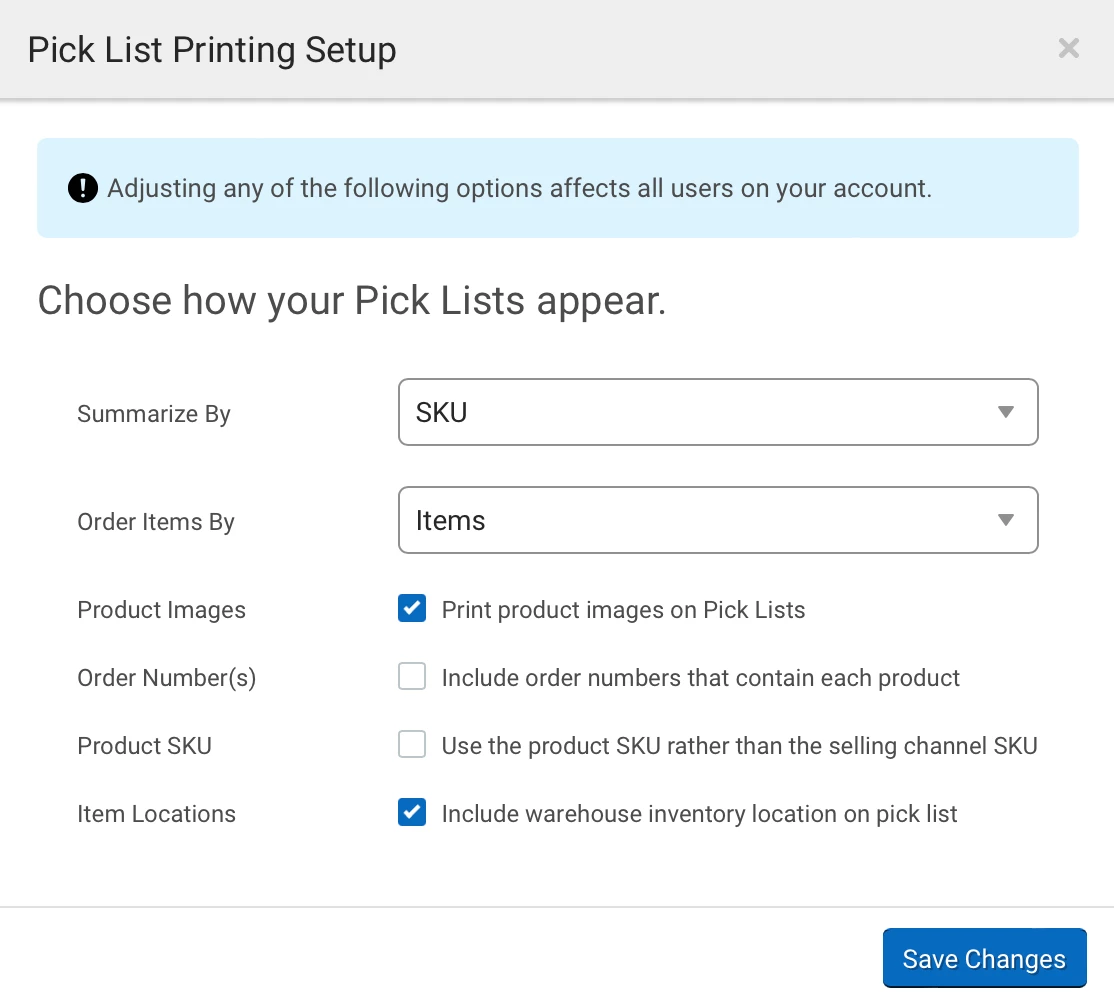
Task: Tick the Use the product SKU checkbox
Action: pyautogui.click(x=412, y=745)
